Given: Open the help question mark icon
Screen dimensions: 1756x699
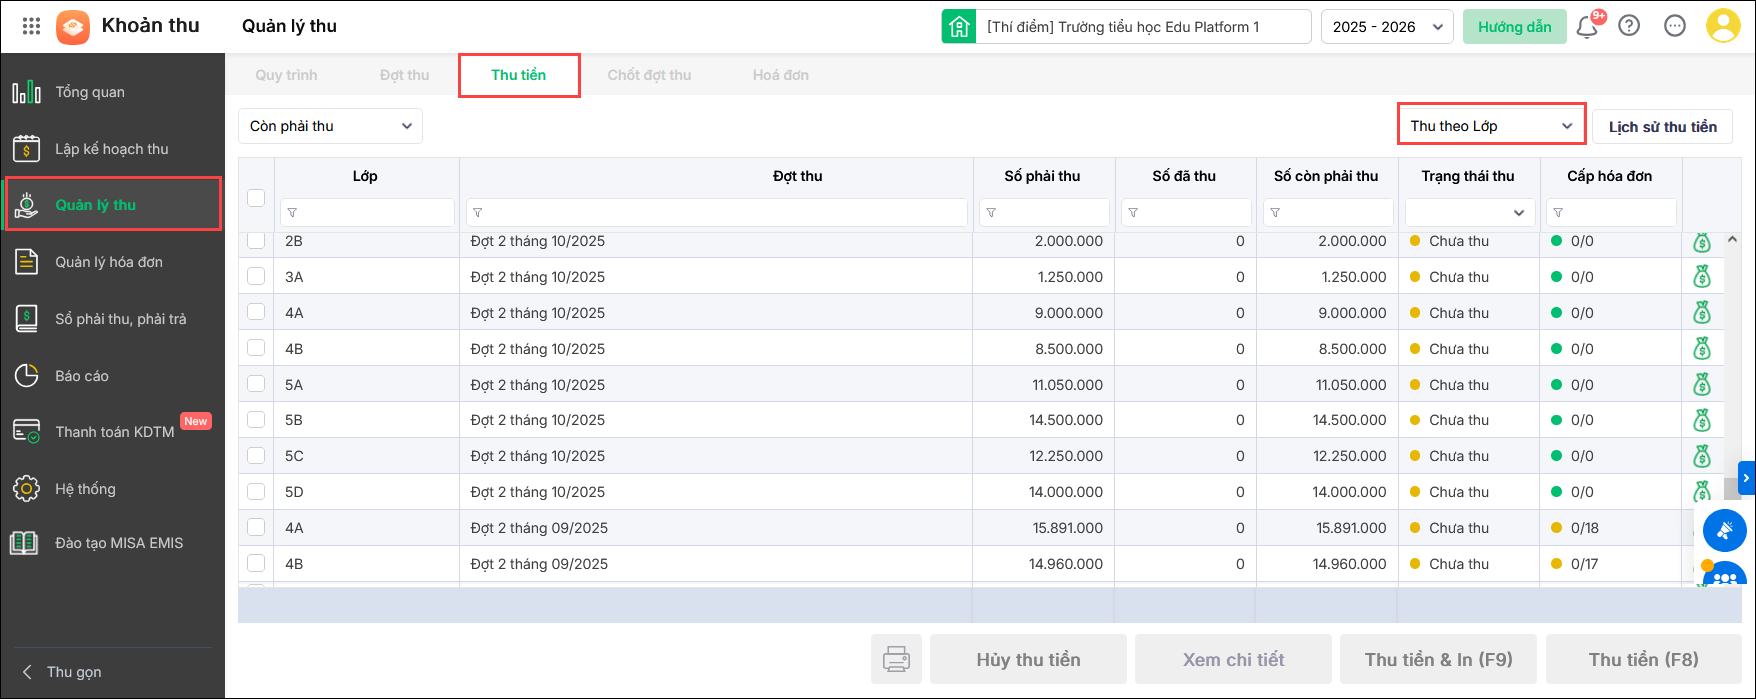Looking at the screenshot, I should point(1629,26).
